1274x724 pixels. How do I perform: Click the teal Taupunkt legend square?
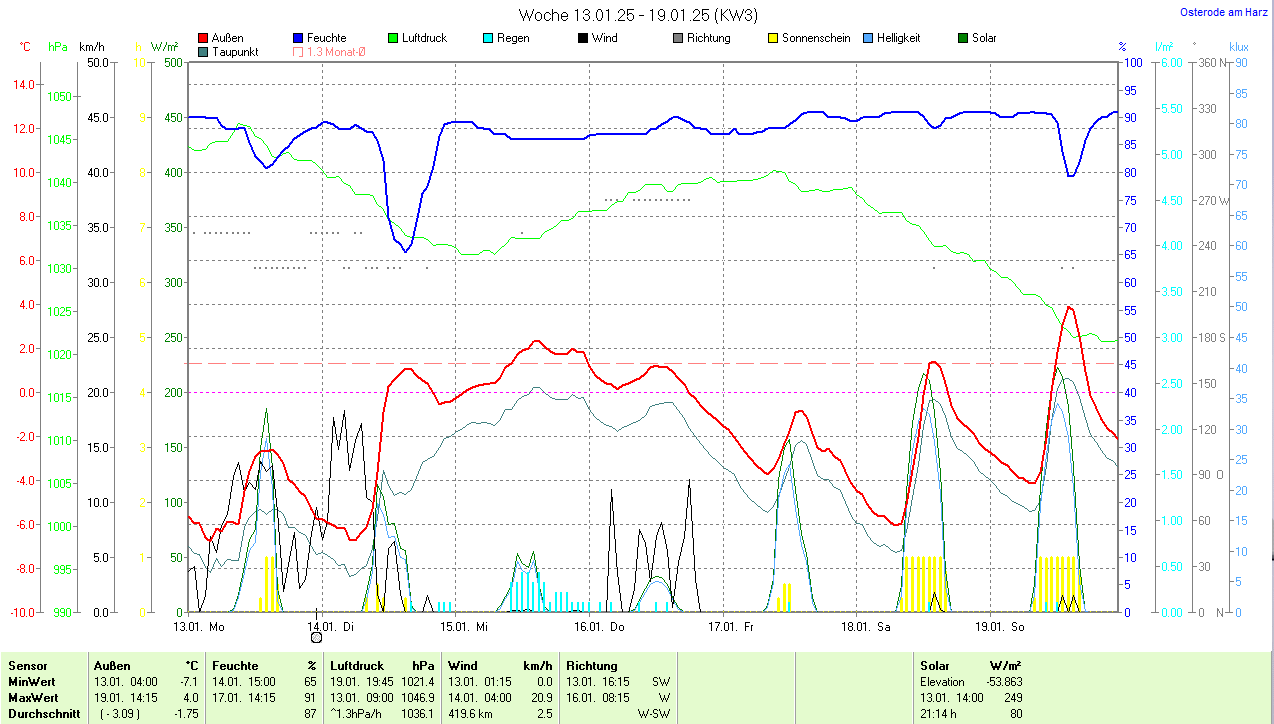(204, 52)
